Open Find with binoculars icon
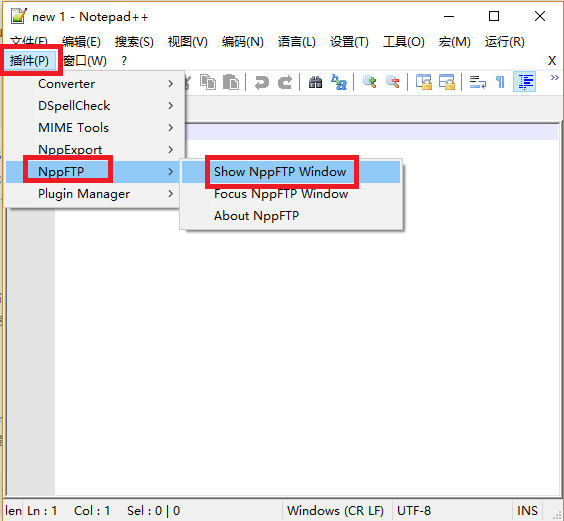Image resolution: width=564 pixels, height=521 pixels. point(315,82)
